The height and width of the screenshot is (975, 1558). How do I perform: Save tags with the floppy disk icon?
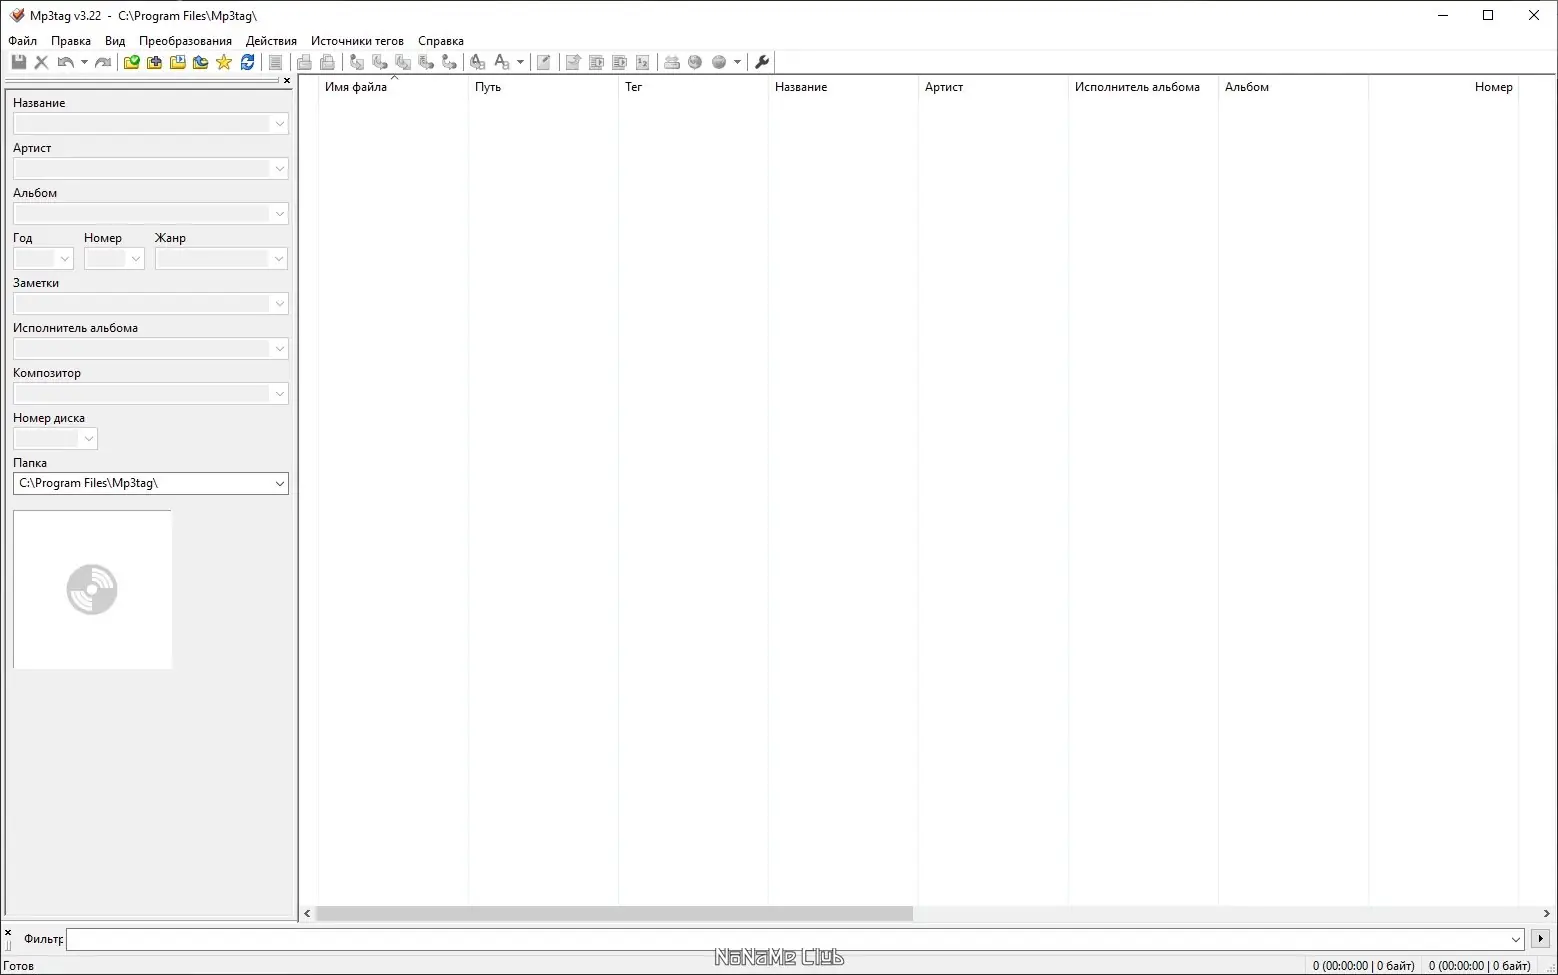18,62
